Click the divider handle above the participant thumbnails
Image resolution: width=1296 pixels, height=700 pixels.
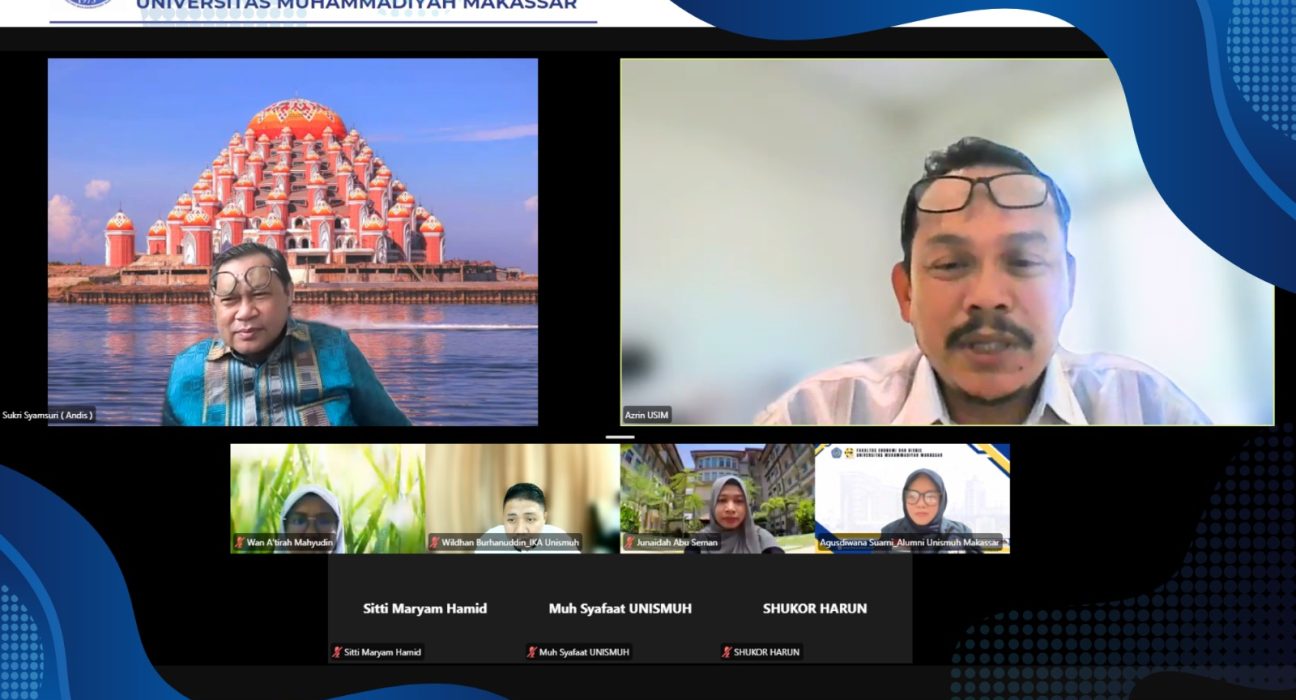(x=620, y=437)
